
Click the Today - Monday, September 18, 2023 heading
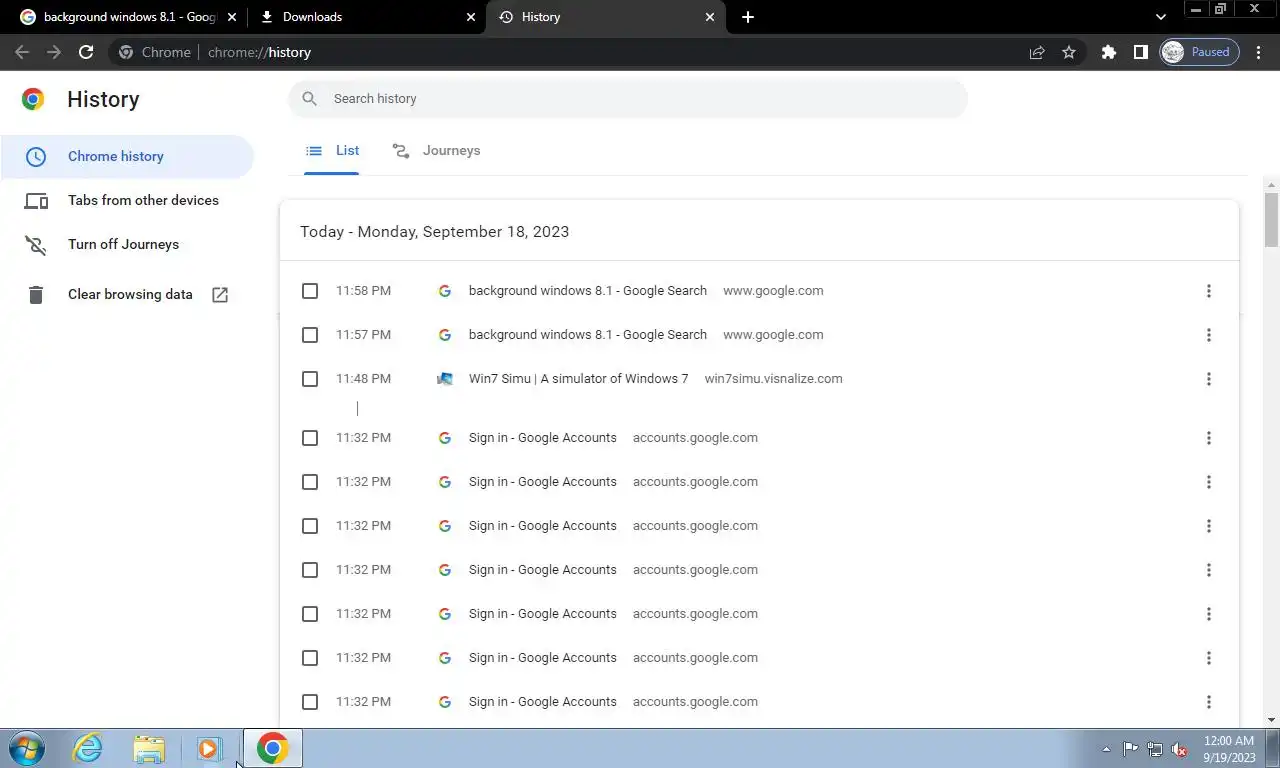click(x=435, y=231)
